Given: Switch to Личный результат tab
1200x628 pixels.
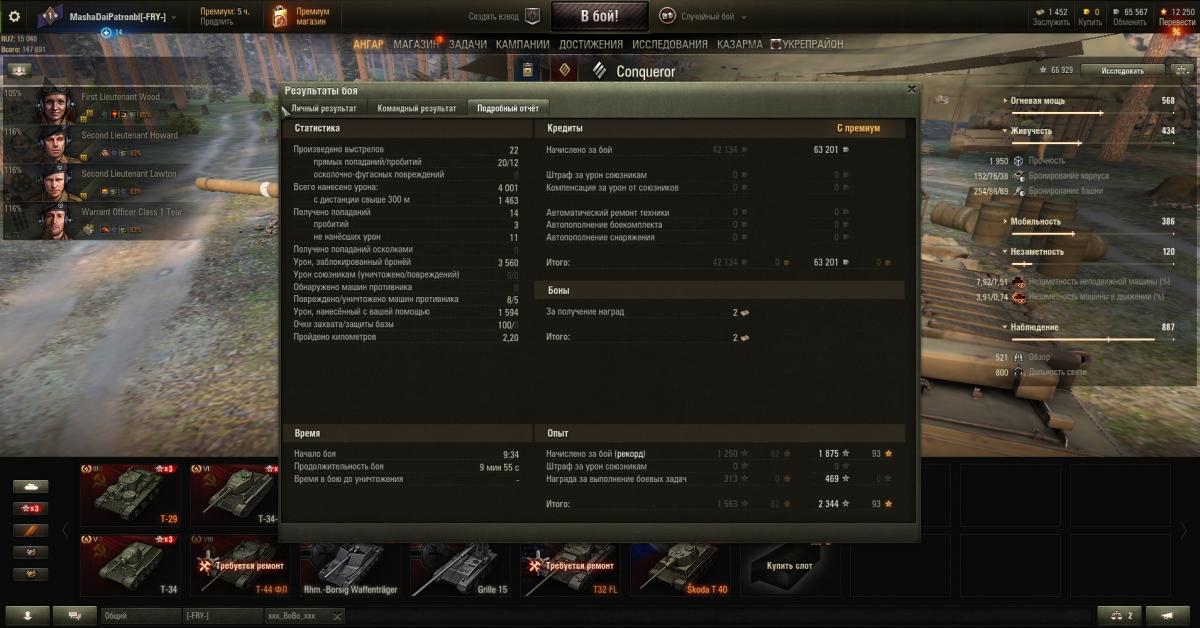Looking at the screenshot, I should (324, 108).
